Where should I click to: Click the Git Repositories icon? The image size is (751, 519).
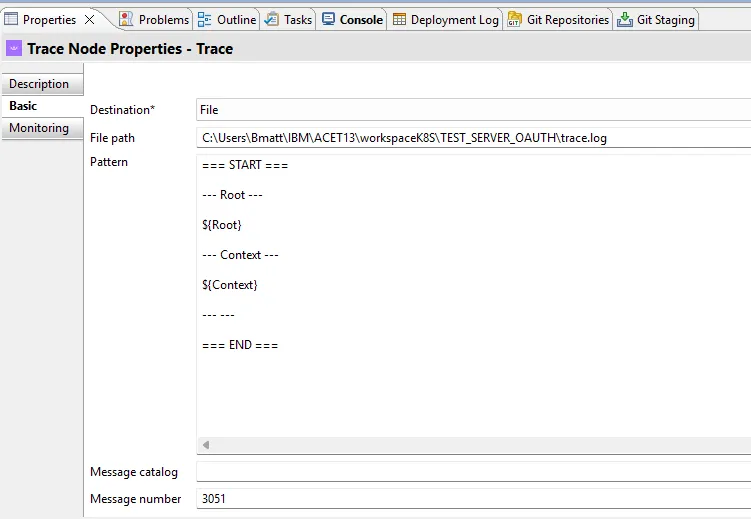514,19
